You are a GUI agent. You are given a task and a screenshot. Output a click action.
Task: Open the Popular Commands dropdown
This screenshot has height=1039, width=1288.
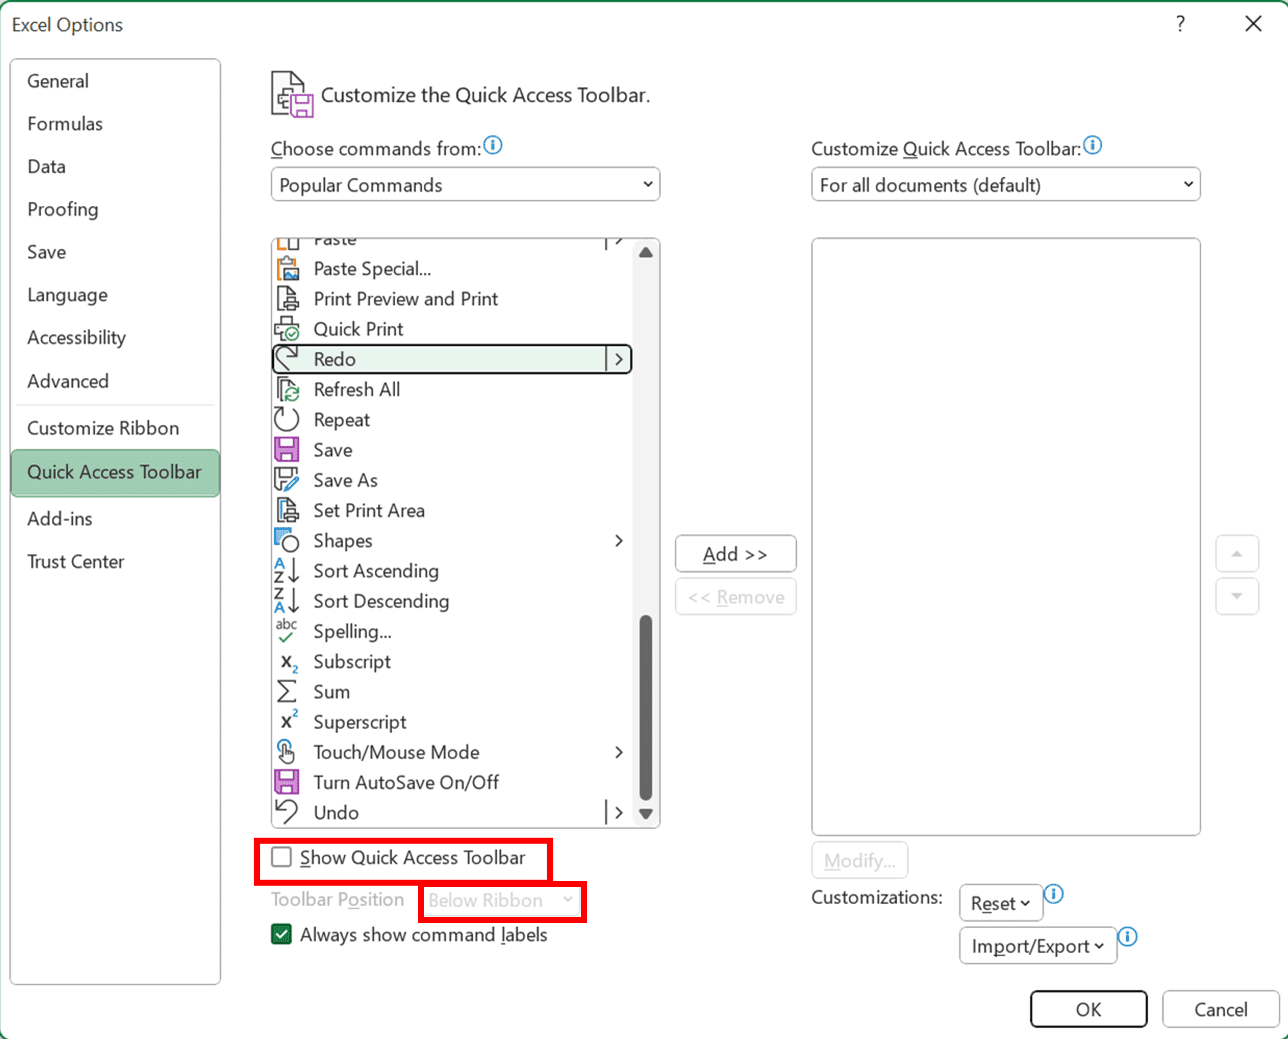[466, 185]
